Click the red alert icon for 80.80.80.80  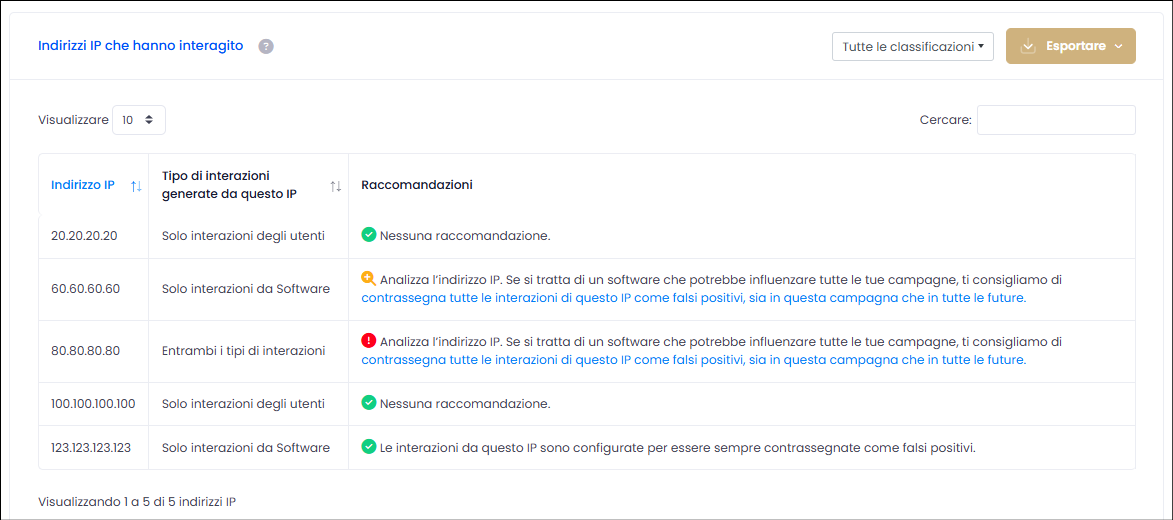tap(368, 340)
